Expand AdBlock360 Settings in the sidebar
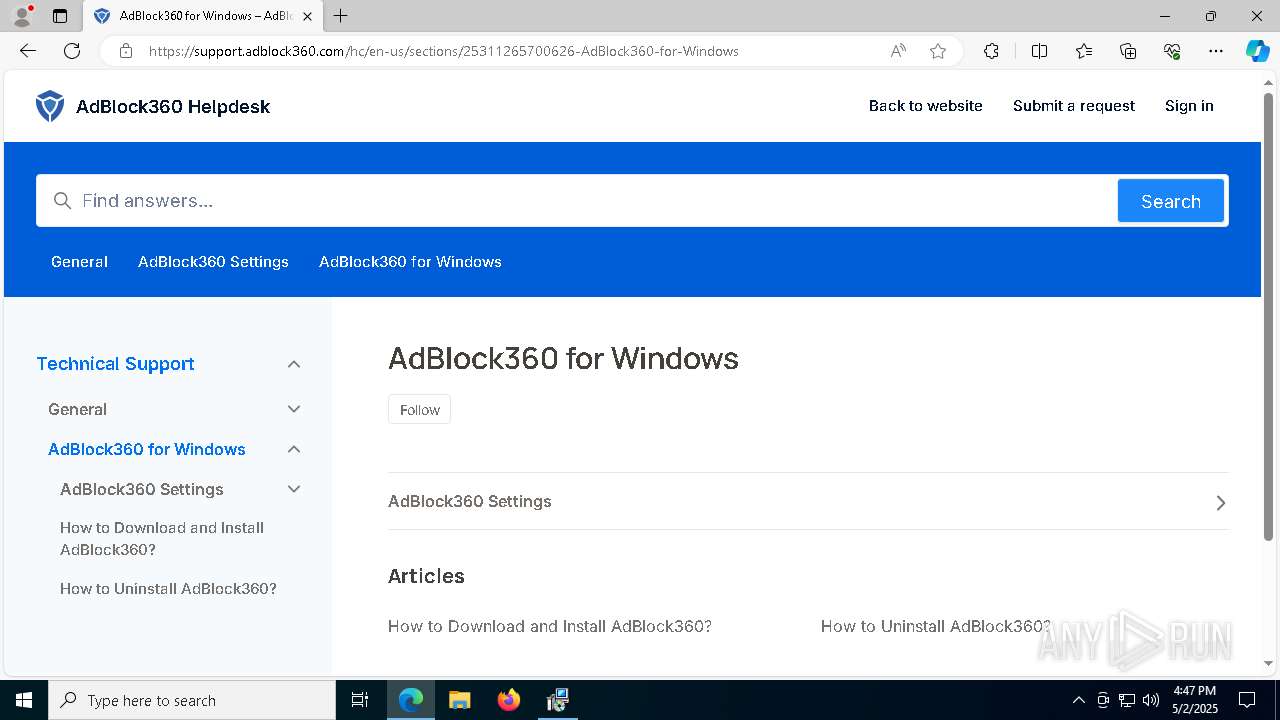 [294, 489]
